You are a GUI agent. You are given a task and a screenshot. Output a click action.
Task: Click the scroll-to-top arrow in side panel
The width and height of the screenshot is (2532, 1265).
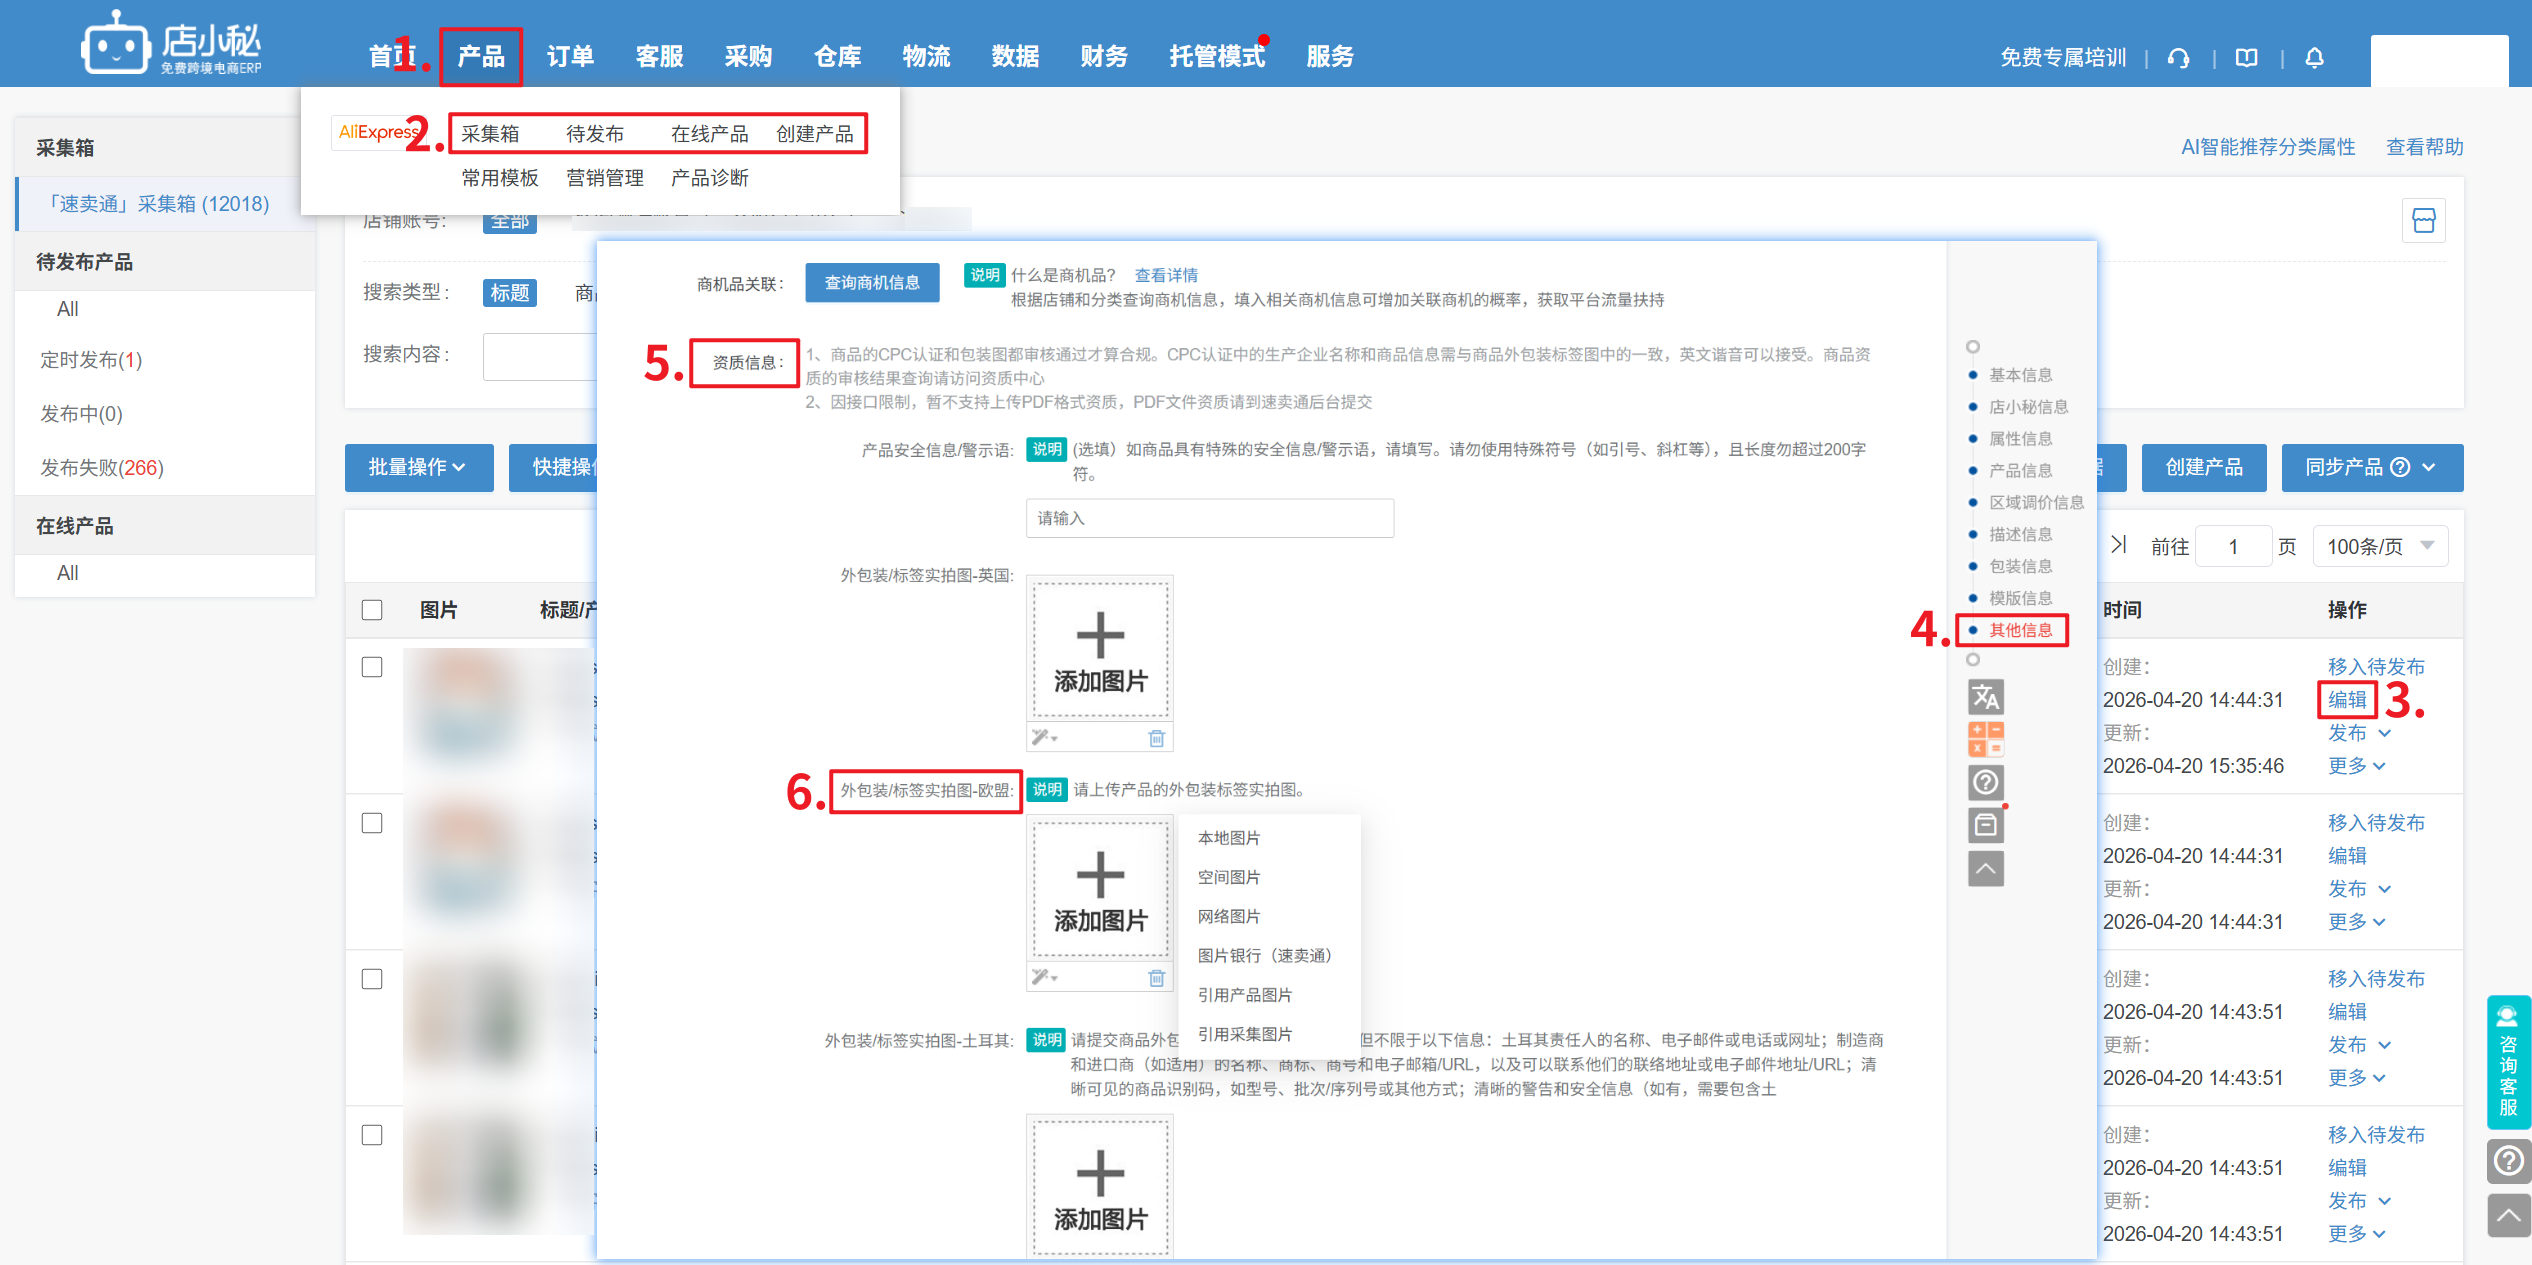[1985, 868]
